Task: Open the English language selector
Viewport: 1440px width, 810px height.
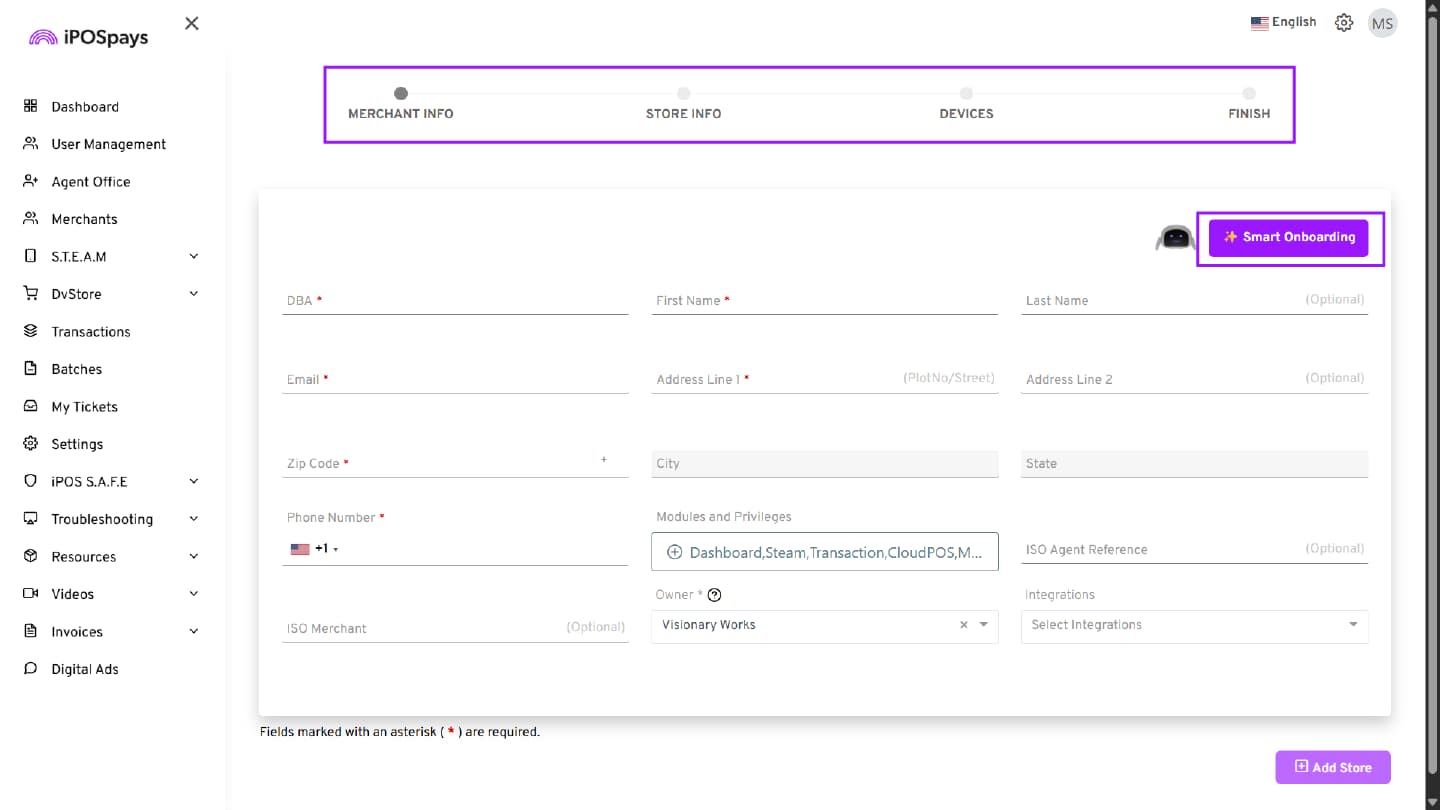Action: 1283,22
